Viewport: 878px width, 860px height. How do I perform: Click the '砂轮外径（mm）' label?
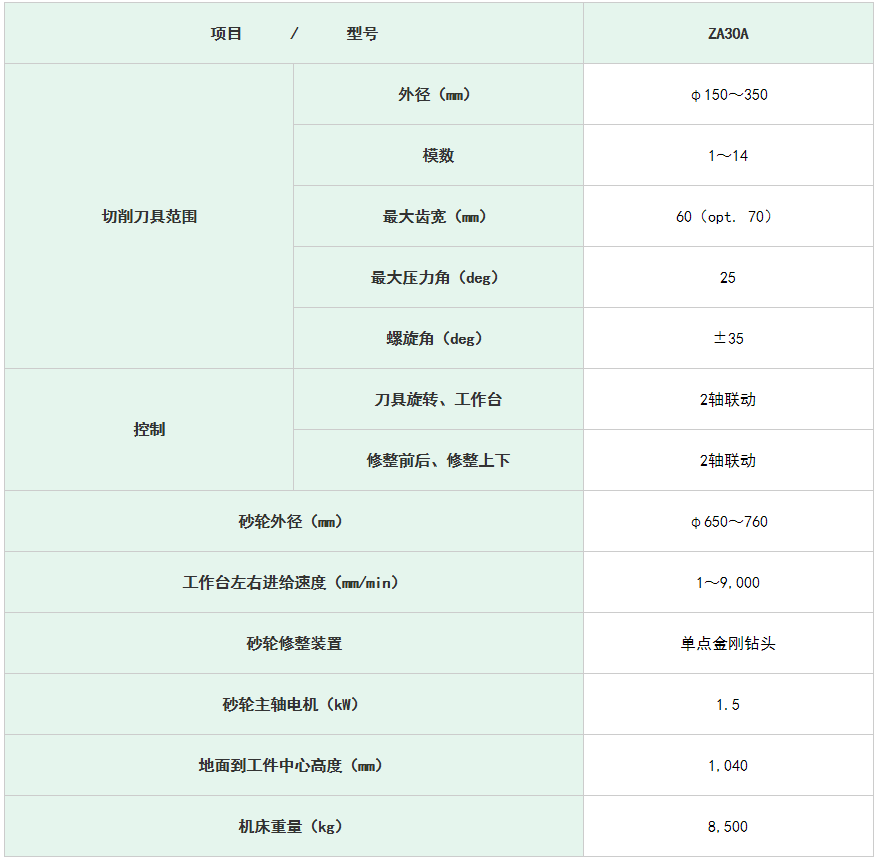290,522
